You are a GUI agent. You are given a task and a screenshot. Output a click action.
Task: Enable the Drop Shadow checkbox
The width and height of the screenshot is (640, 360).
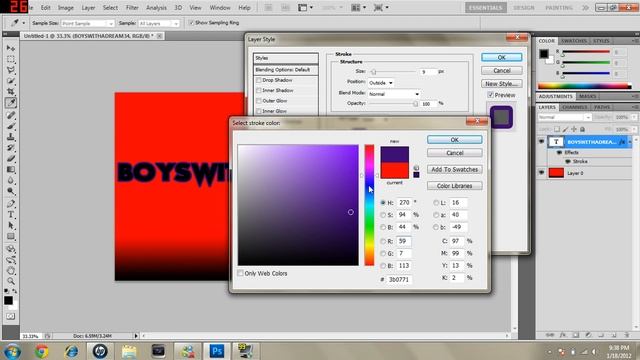pyautogui.click(x=258, y=80)
